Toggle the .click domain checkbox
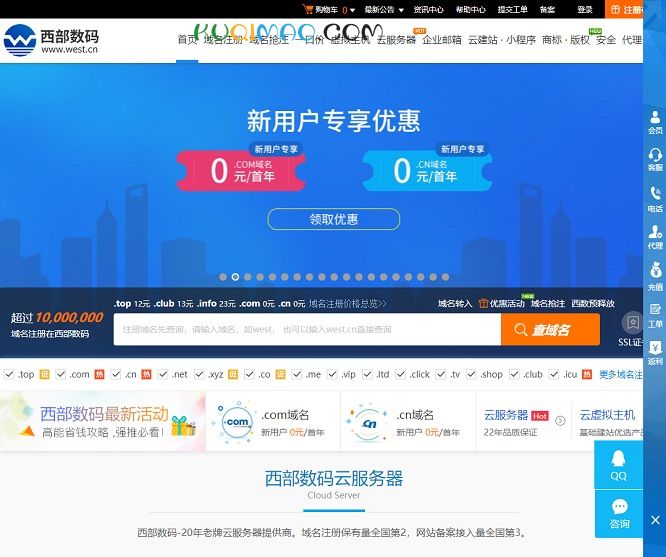Image resolution: width=666 pixels, height=557 pixels. 400,374
